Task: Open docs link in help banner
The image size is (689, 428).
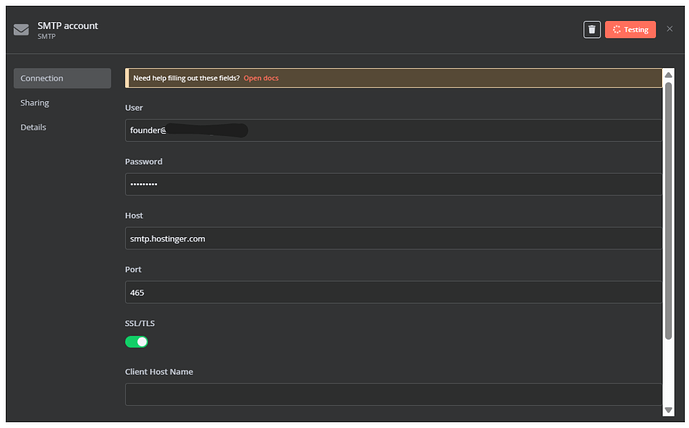Action: (x=261, y=78)
